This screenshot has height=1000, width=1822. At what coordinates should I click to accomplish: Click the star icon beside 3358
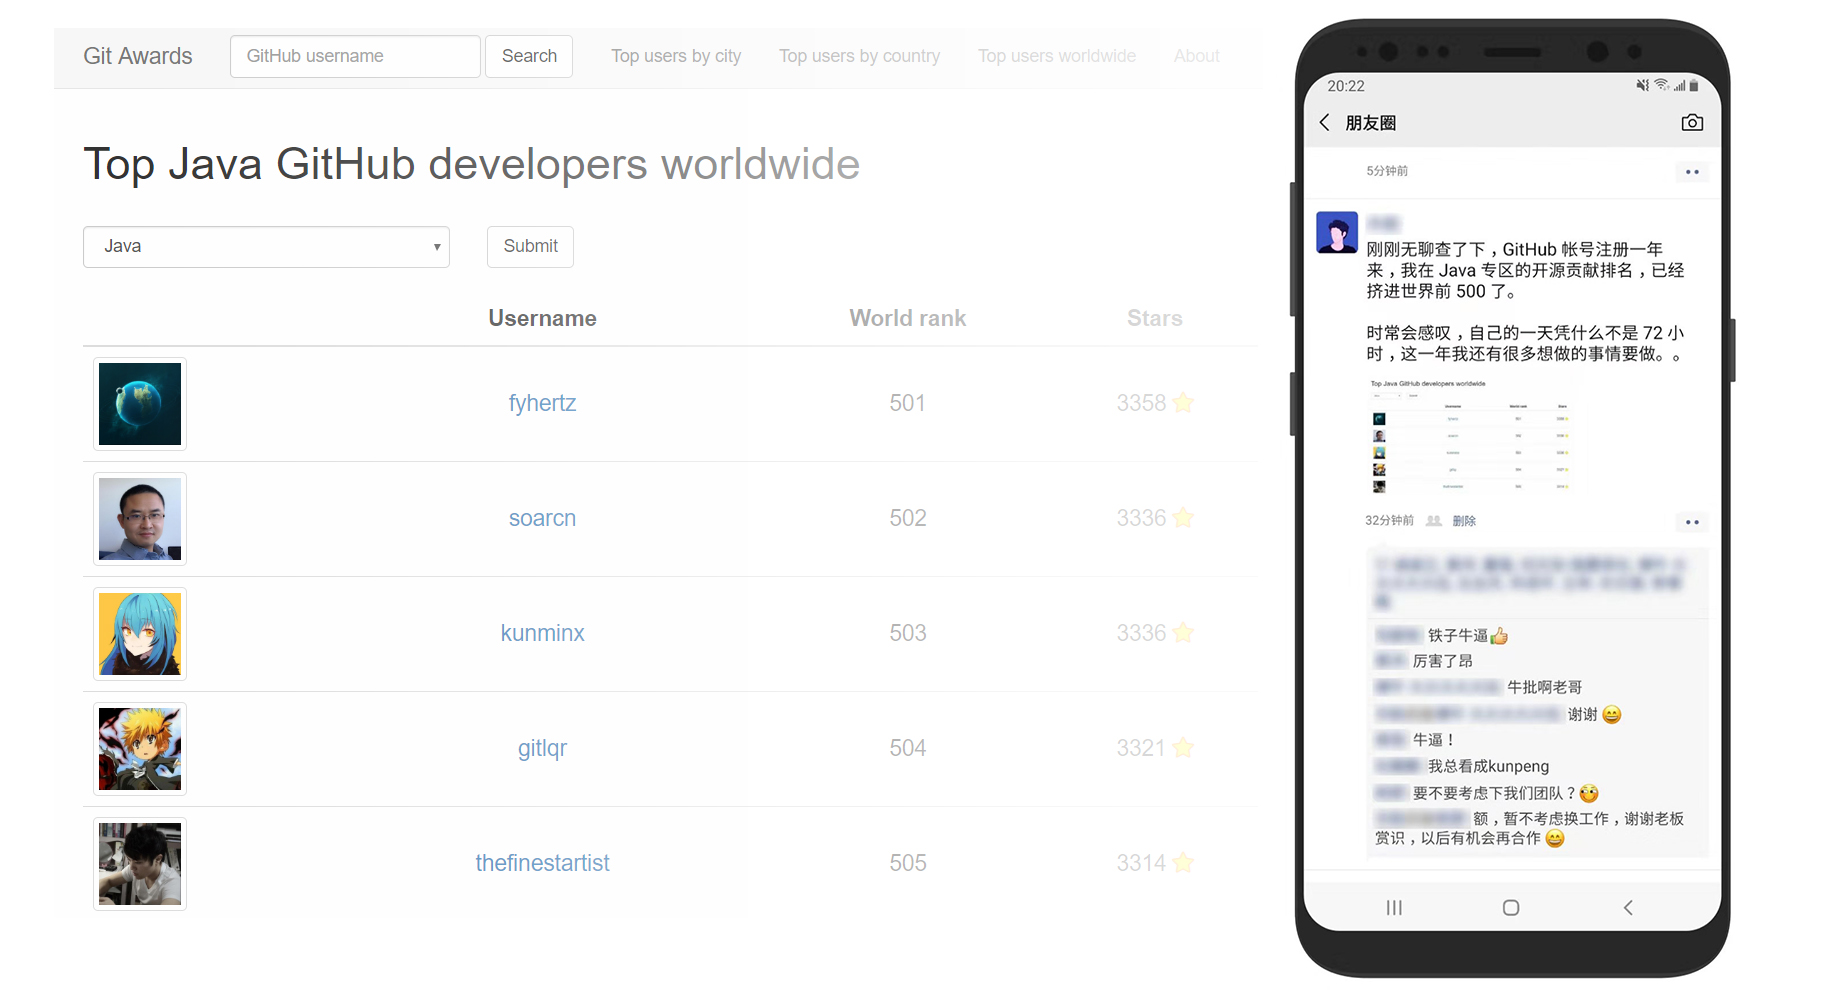pyautogui.click(x=1183, y=402)
